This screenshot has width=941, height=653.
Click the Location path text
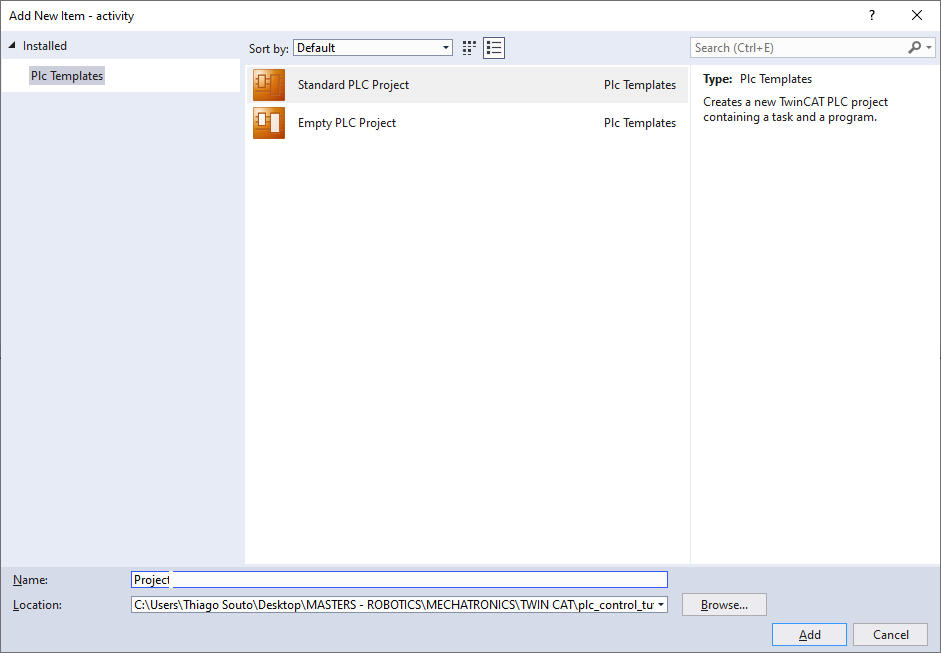393,605
